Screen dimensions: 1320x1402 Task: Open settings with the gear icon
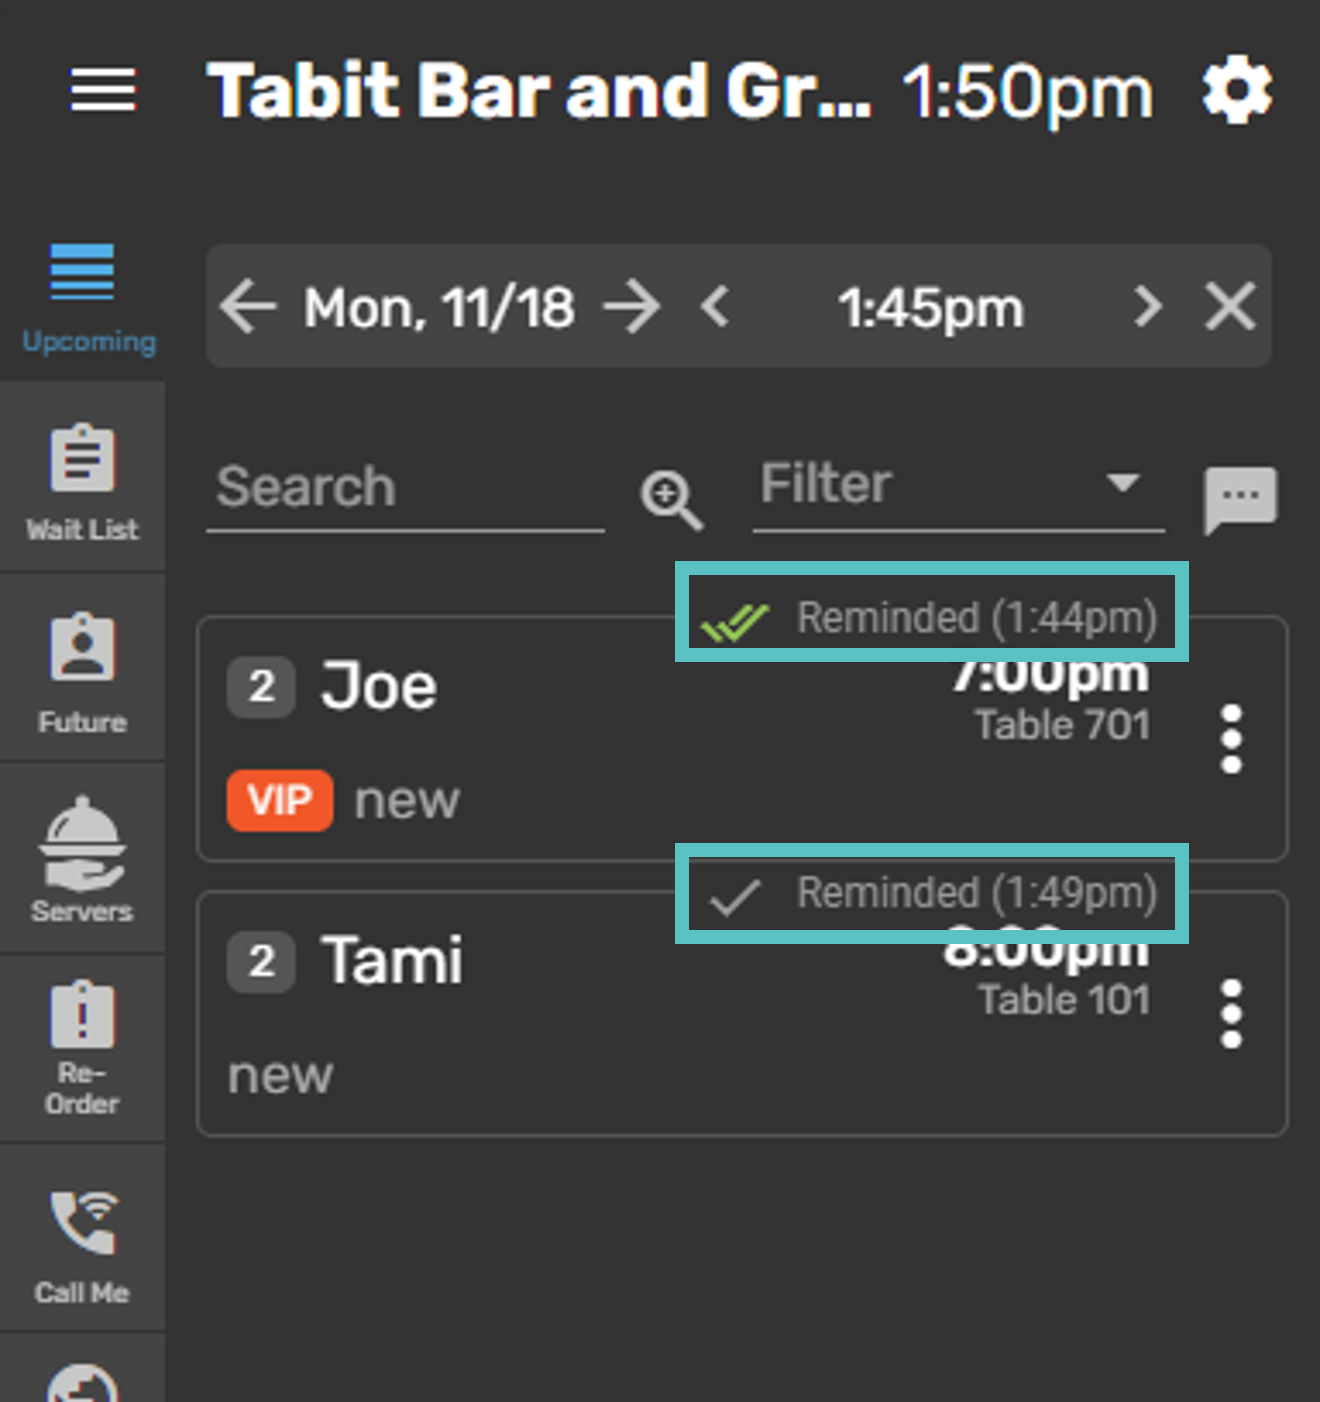coord(1237,91)
